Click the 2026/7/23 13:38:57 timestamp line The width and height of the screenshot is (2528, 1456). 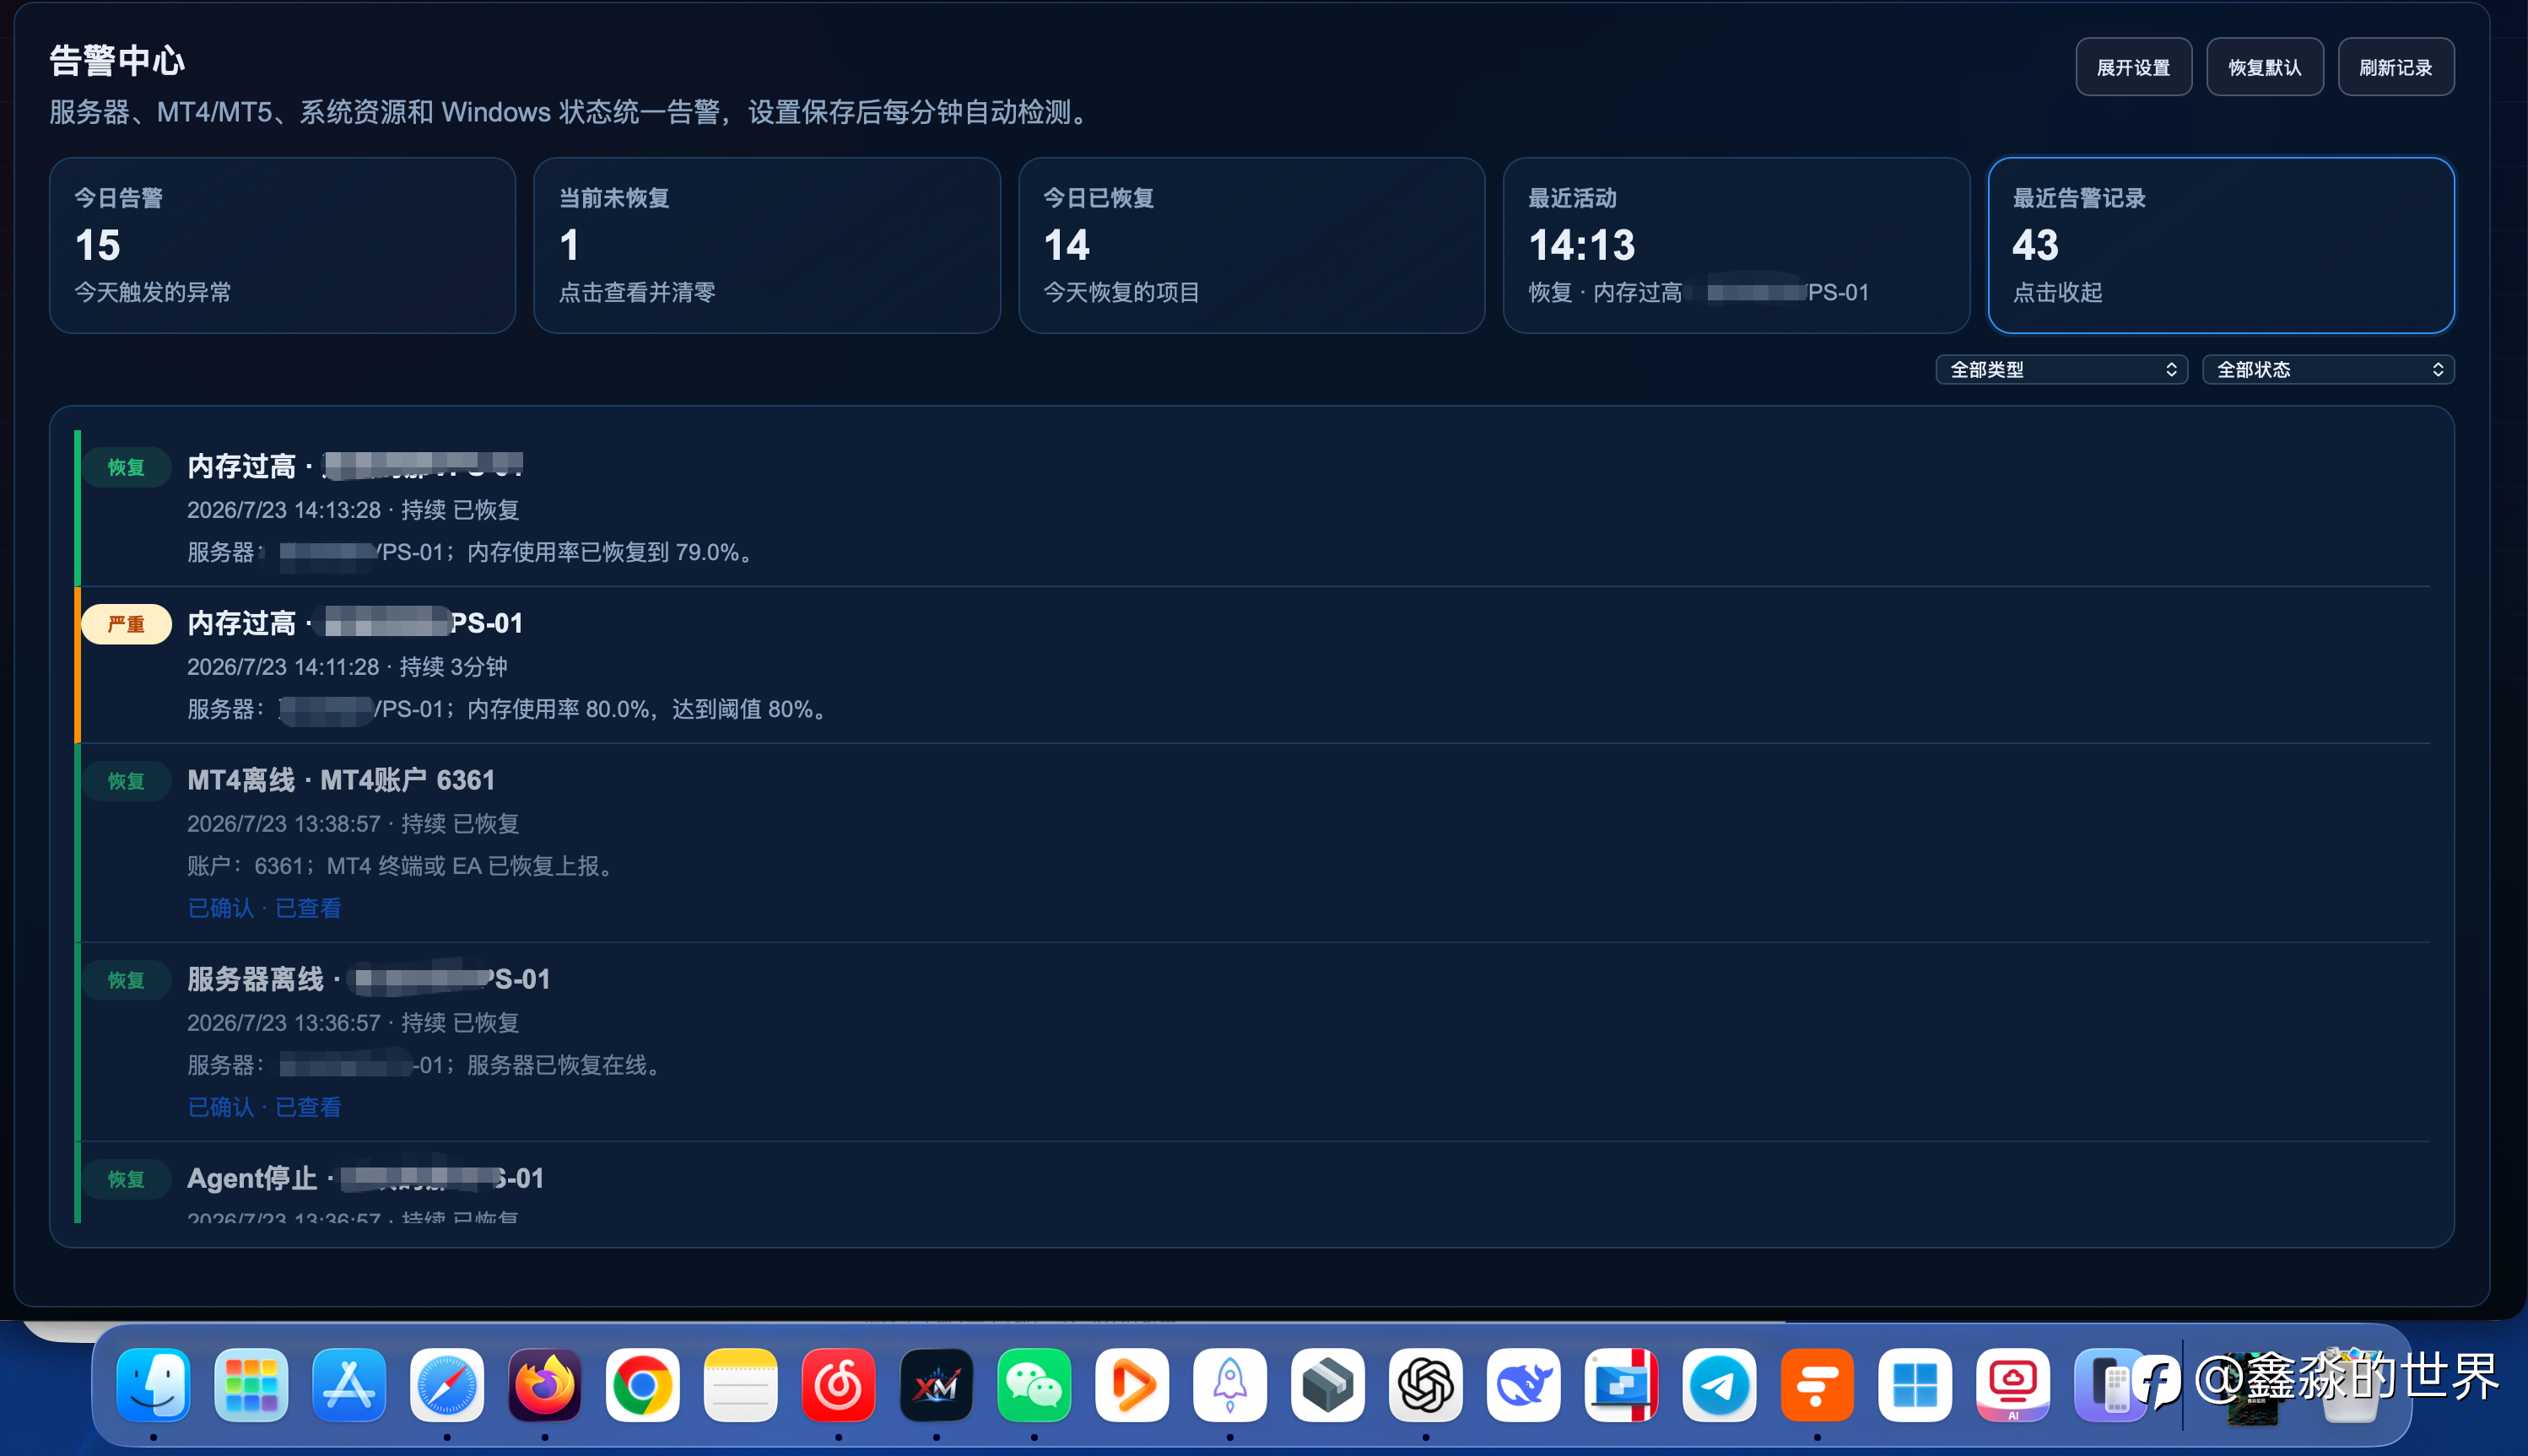pyautogui.click(x=353, y=823)
